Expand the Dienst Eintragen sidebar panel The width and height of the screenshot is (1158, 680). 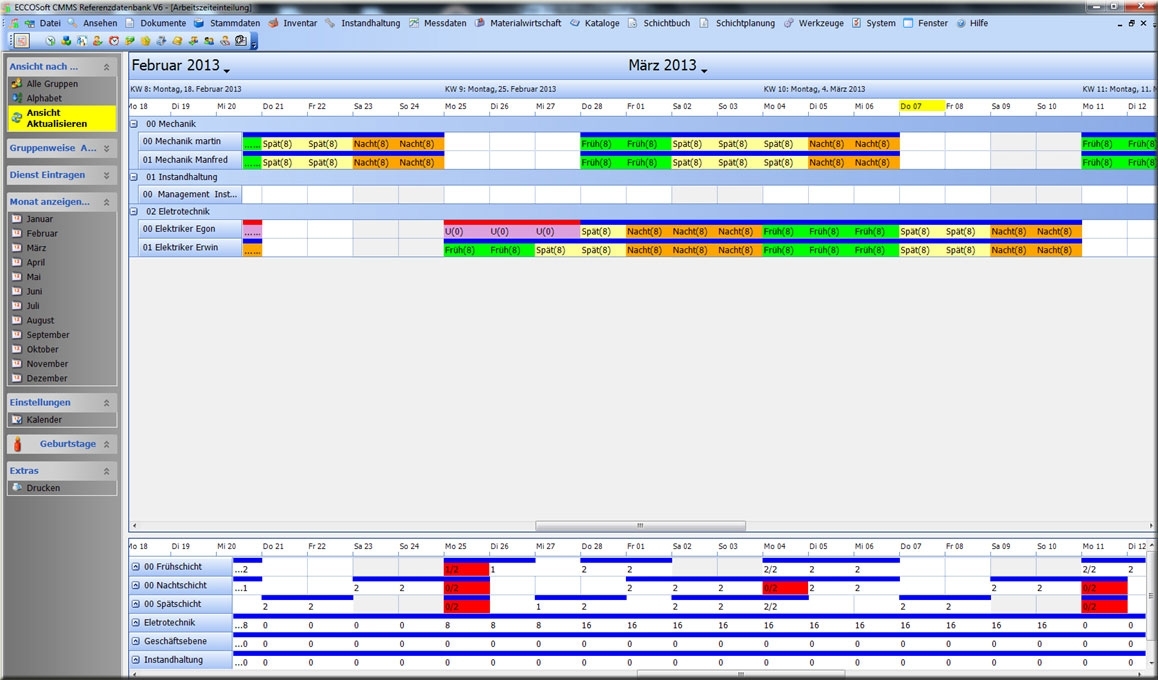pyautogui.click(x=106, y=176)
